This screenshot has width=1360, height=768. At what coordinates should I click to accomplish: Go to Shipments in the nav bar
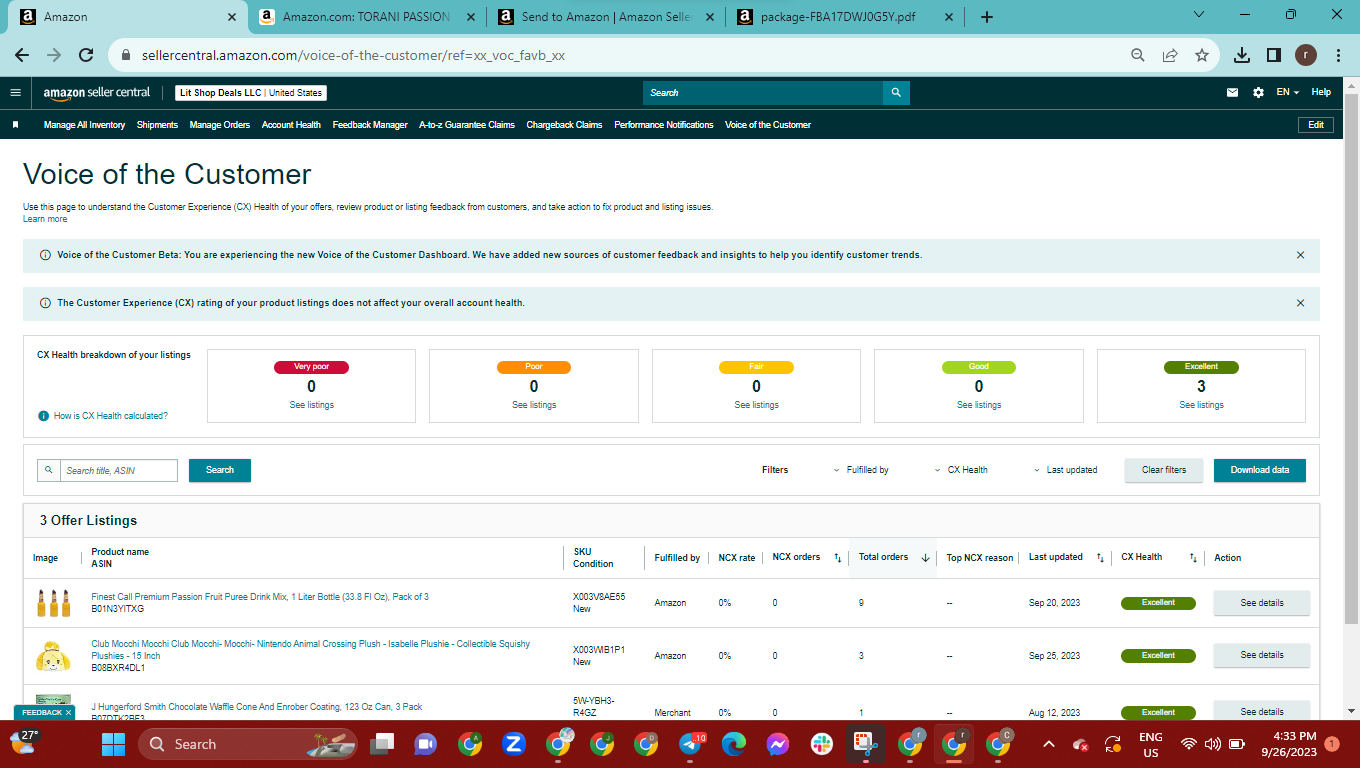click(x=157, y=125)
